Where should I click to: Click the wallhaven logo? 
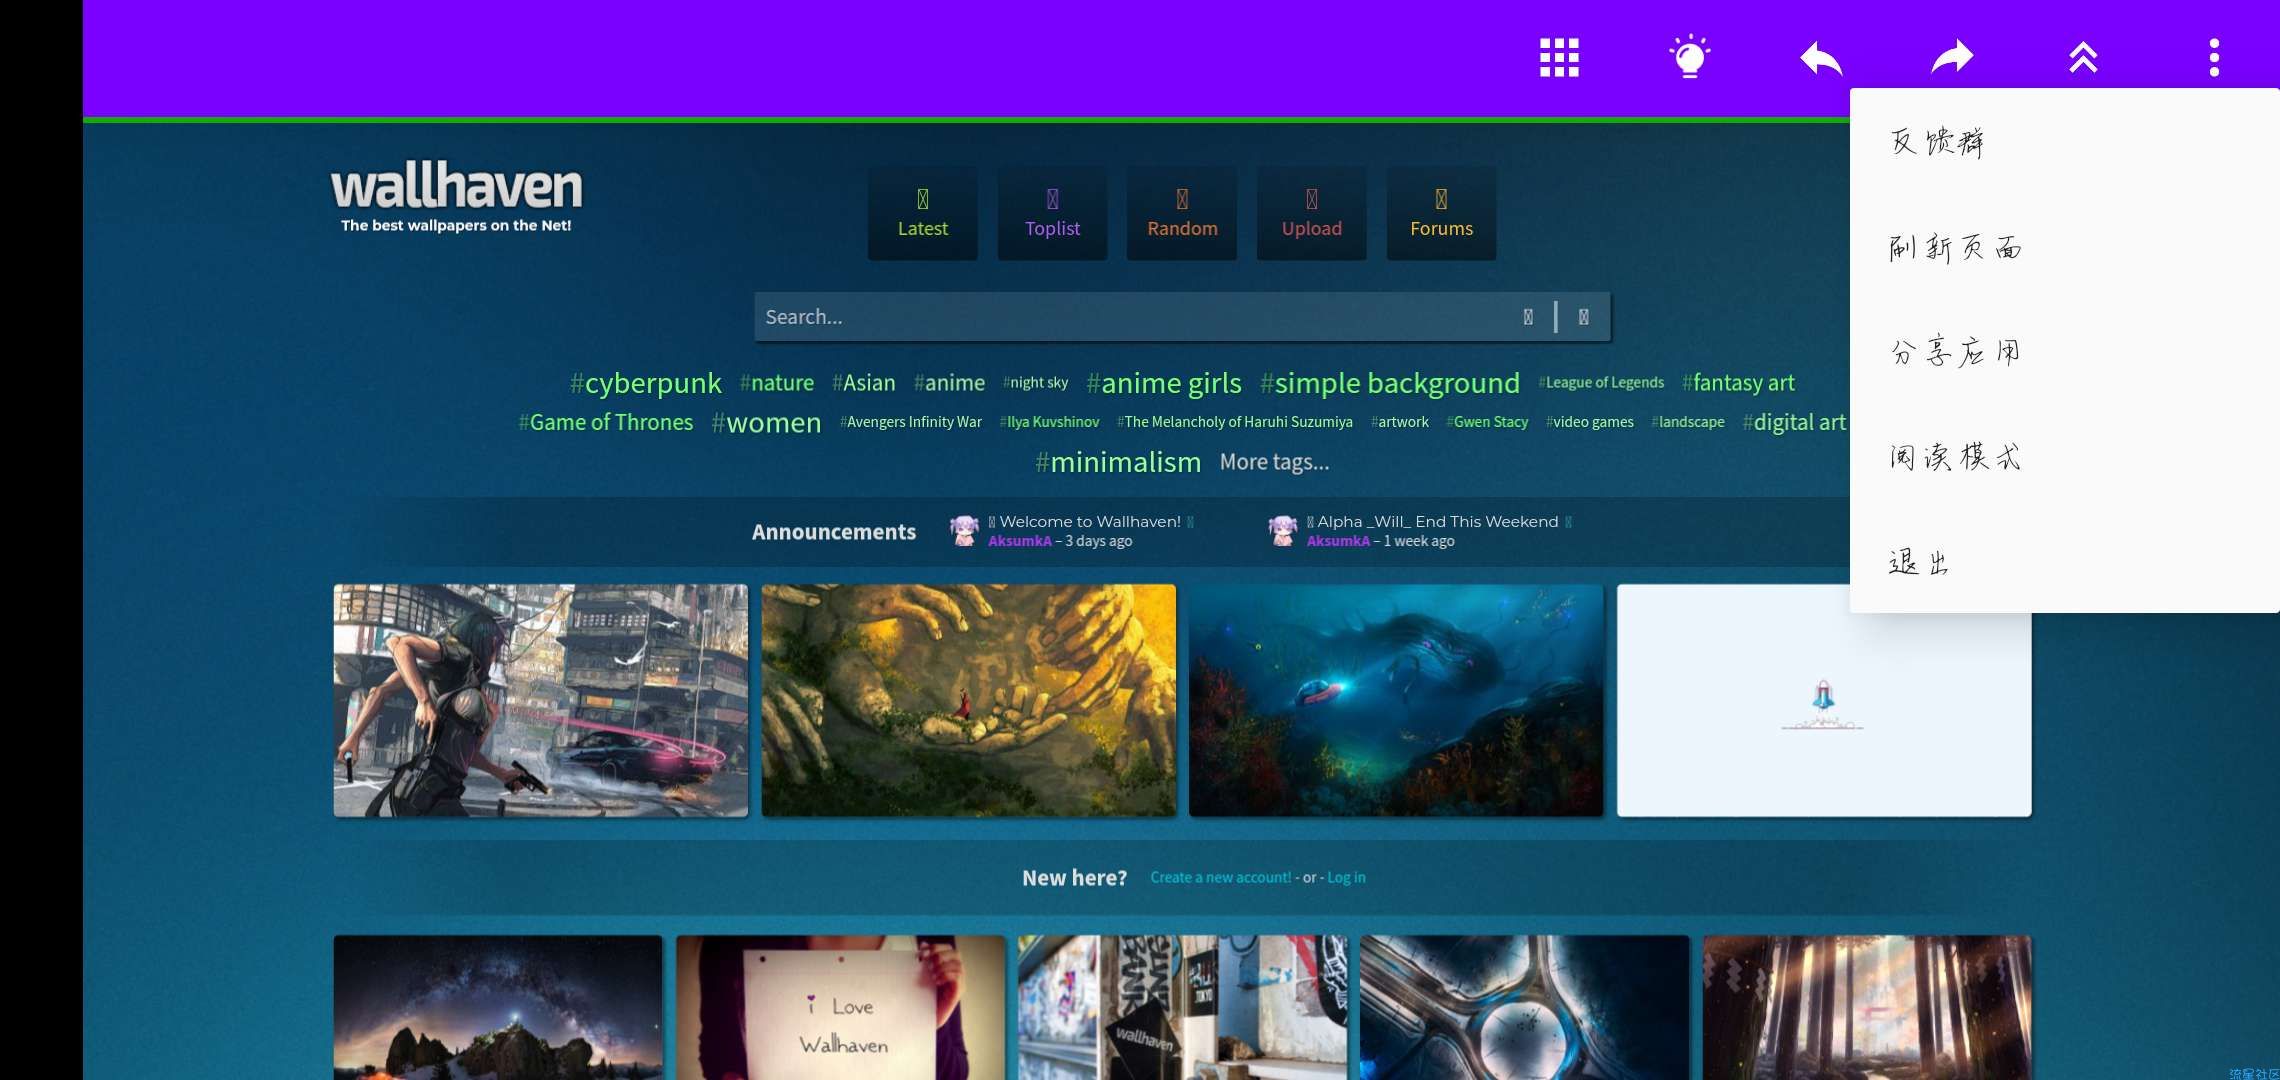click(x=456, y=197)
